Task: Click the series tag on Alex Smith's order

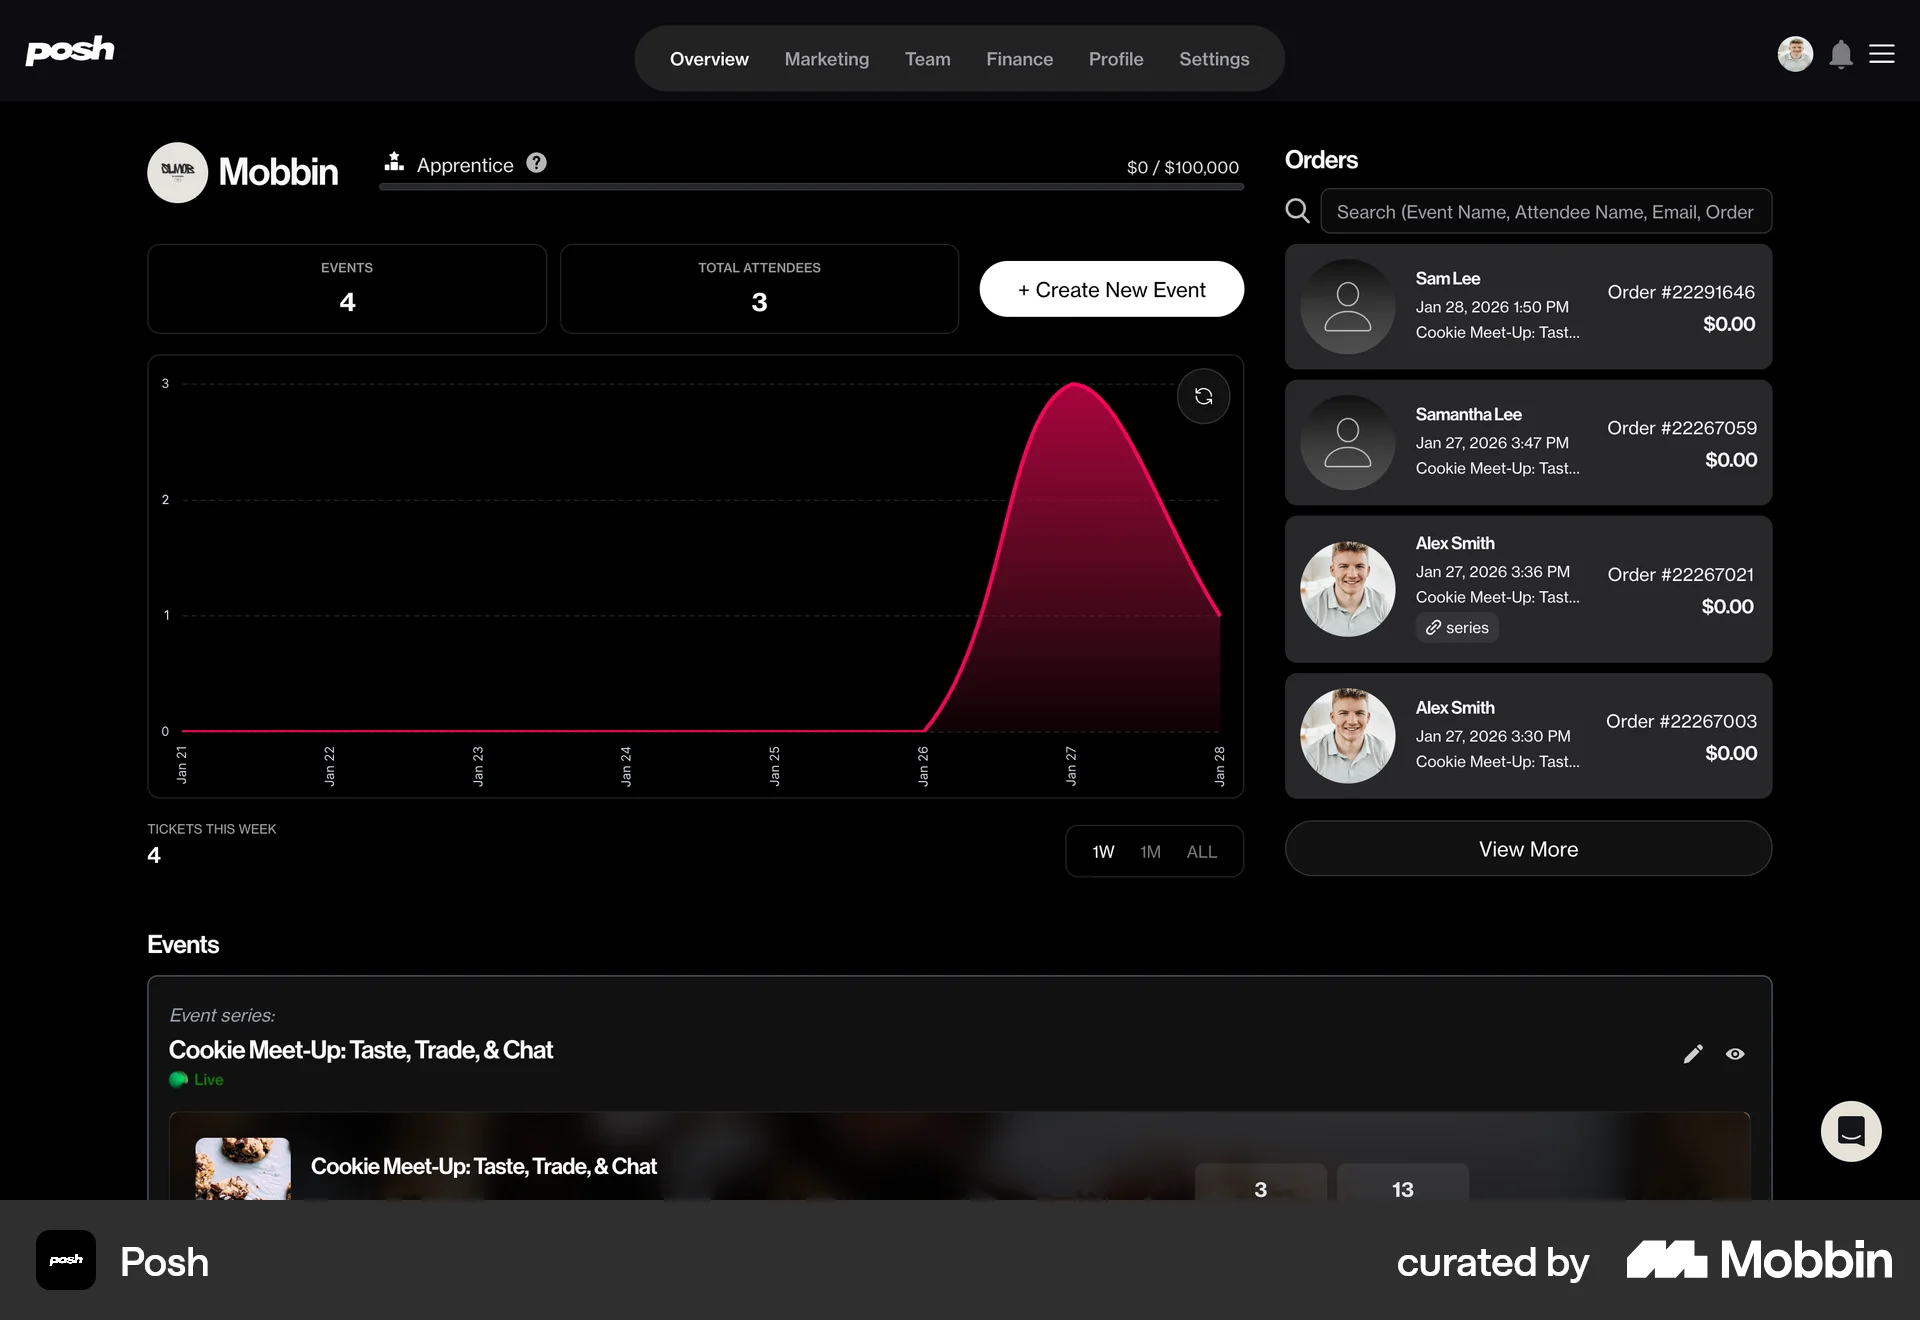Action: pyautogui.click(x=1456, y=628)
